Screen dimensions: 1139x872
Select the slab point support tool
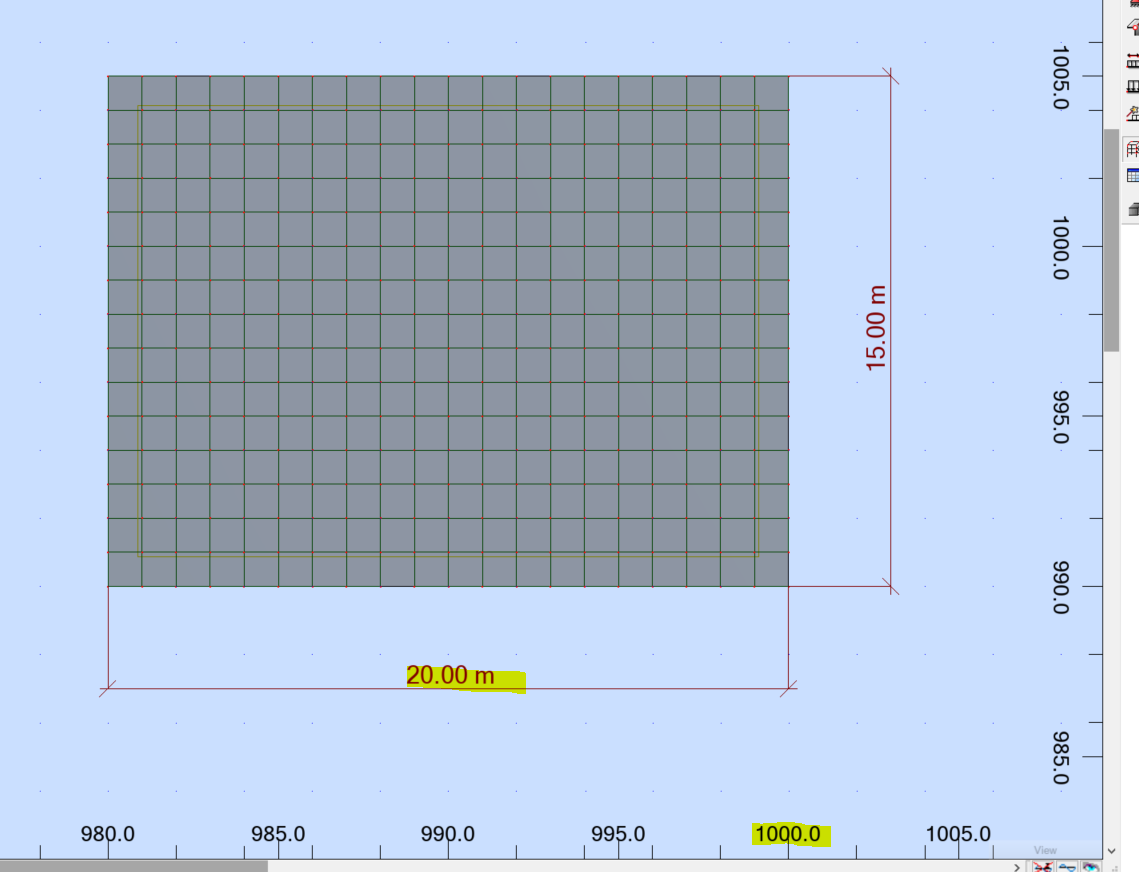click(1133, 27)
